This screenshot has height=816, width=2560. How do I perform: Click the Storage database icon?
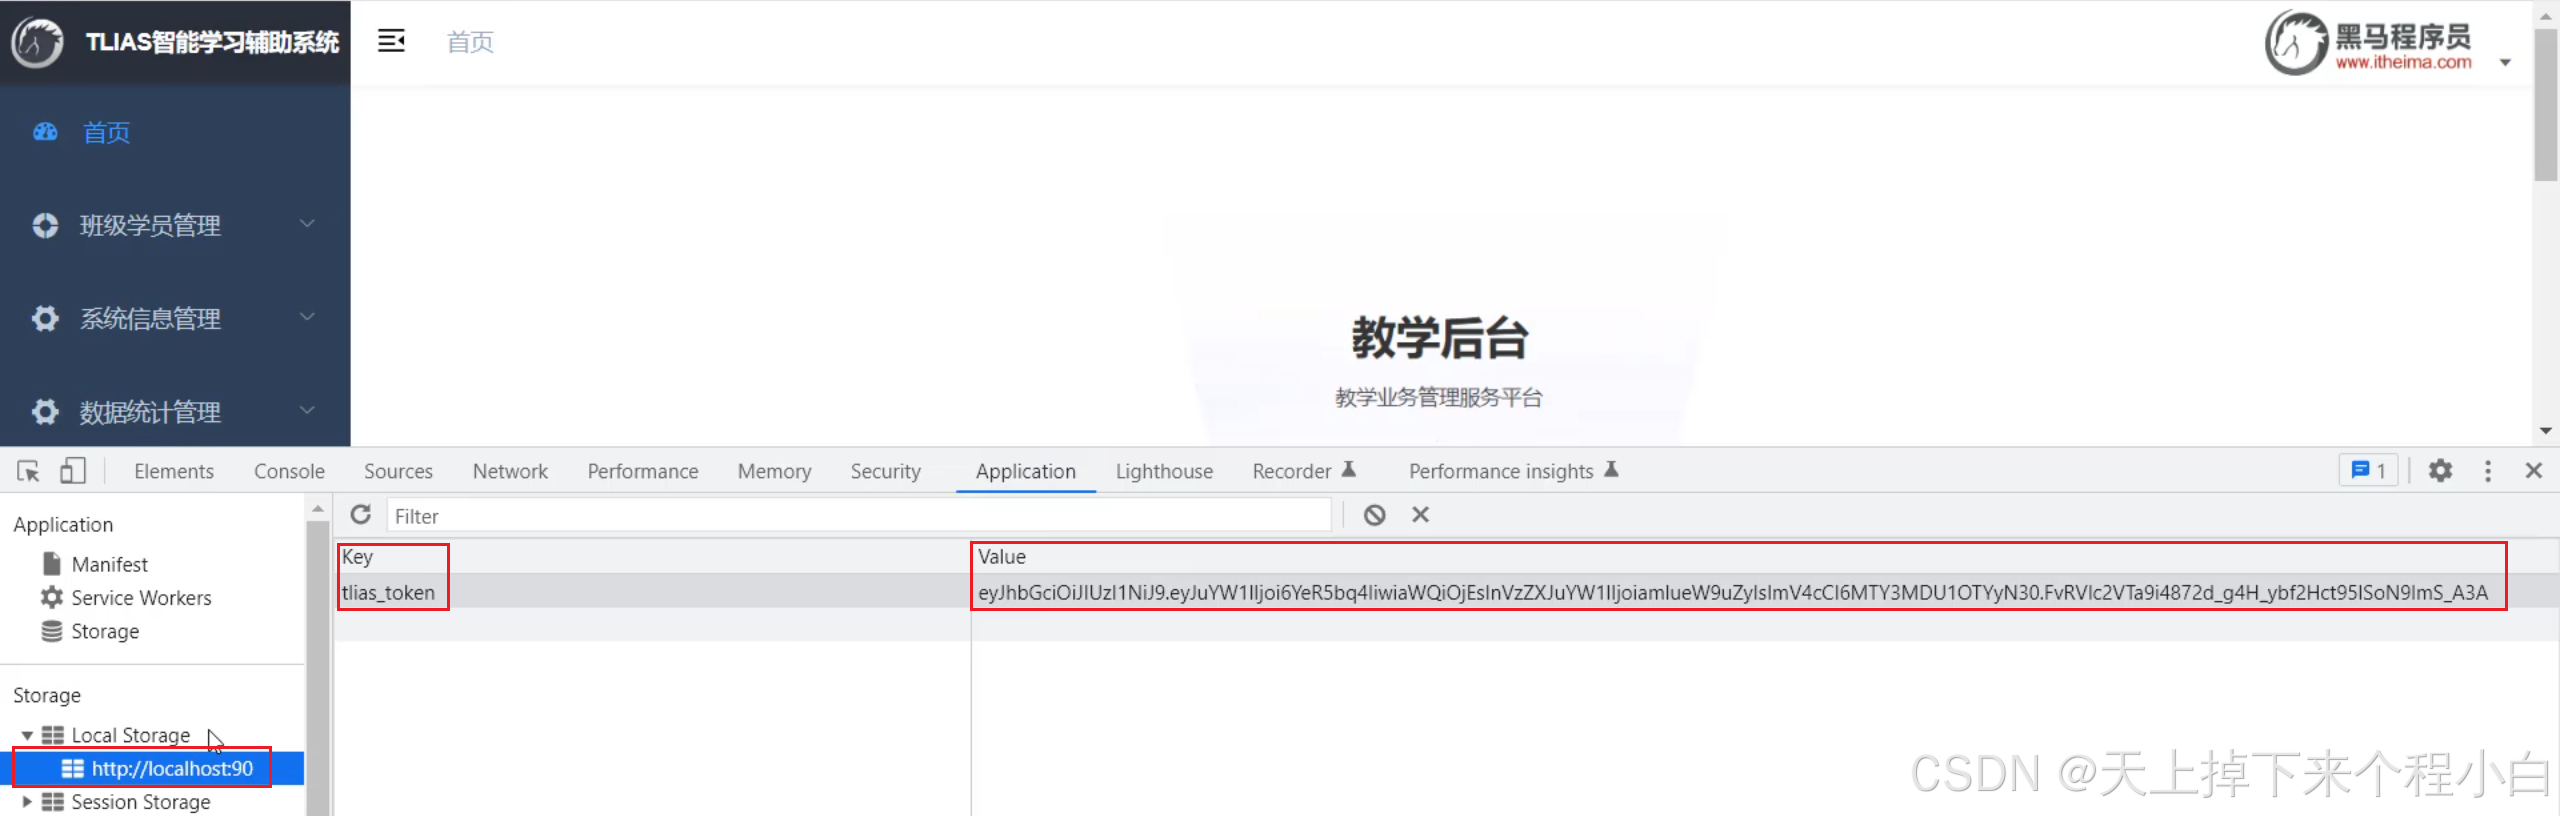52,631
